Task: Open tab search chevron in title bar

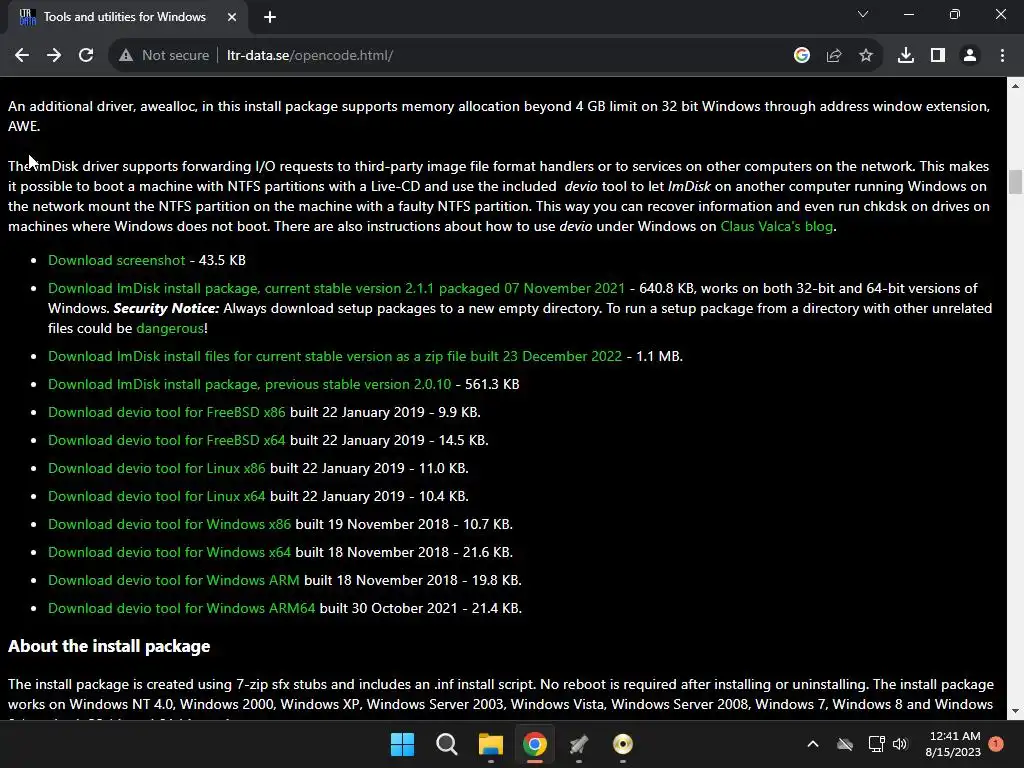Action: pyautogui.click(x=863, y=14)
